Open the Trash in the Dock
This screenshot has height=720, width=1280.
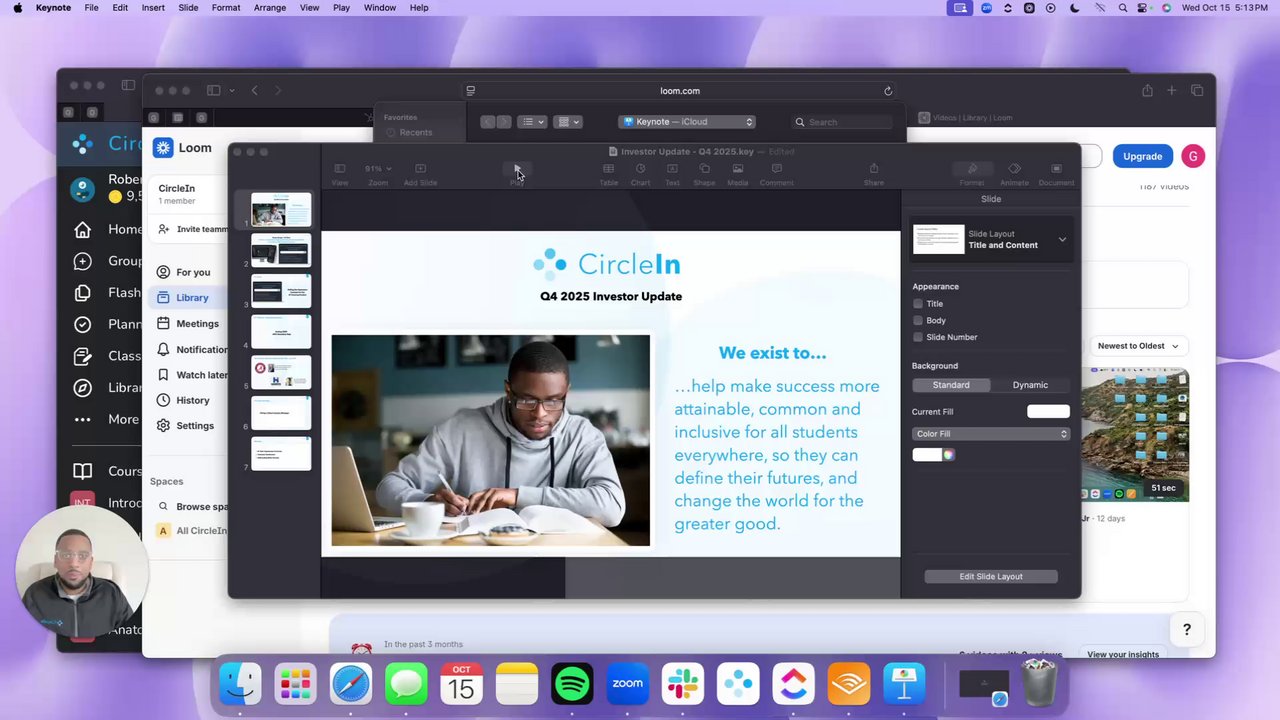(1040, 683)
